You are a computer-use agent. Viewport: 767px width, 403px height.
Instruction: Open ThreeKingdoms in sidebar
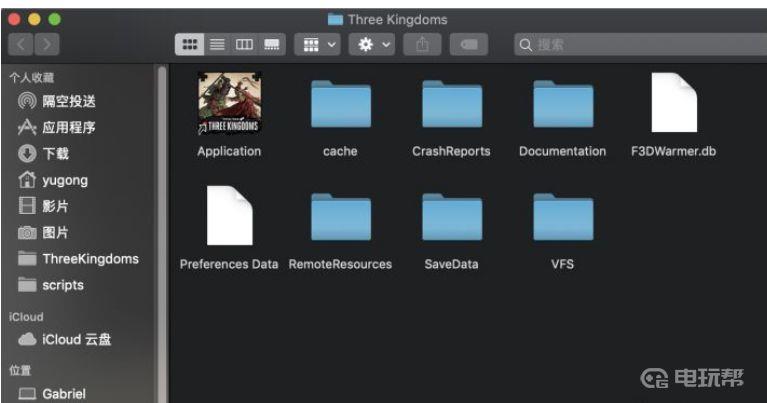78,259
